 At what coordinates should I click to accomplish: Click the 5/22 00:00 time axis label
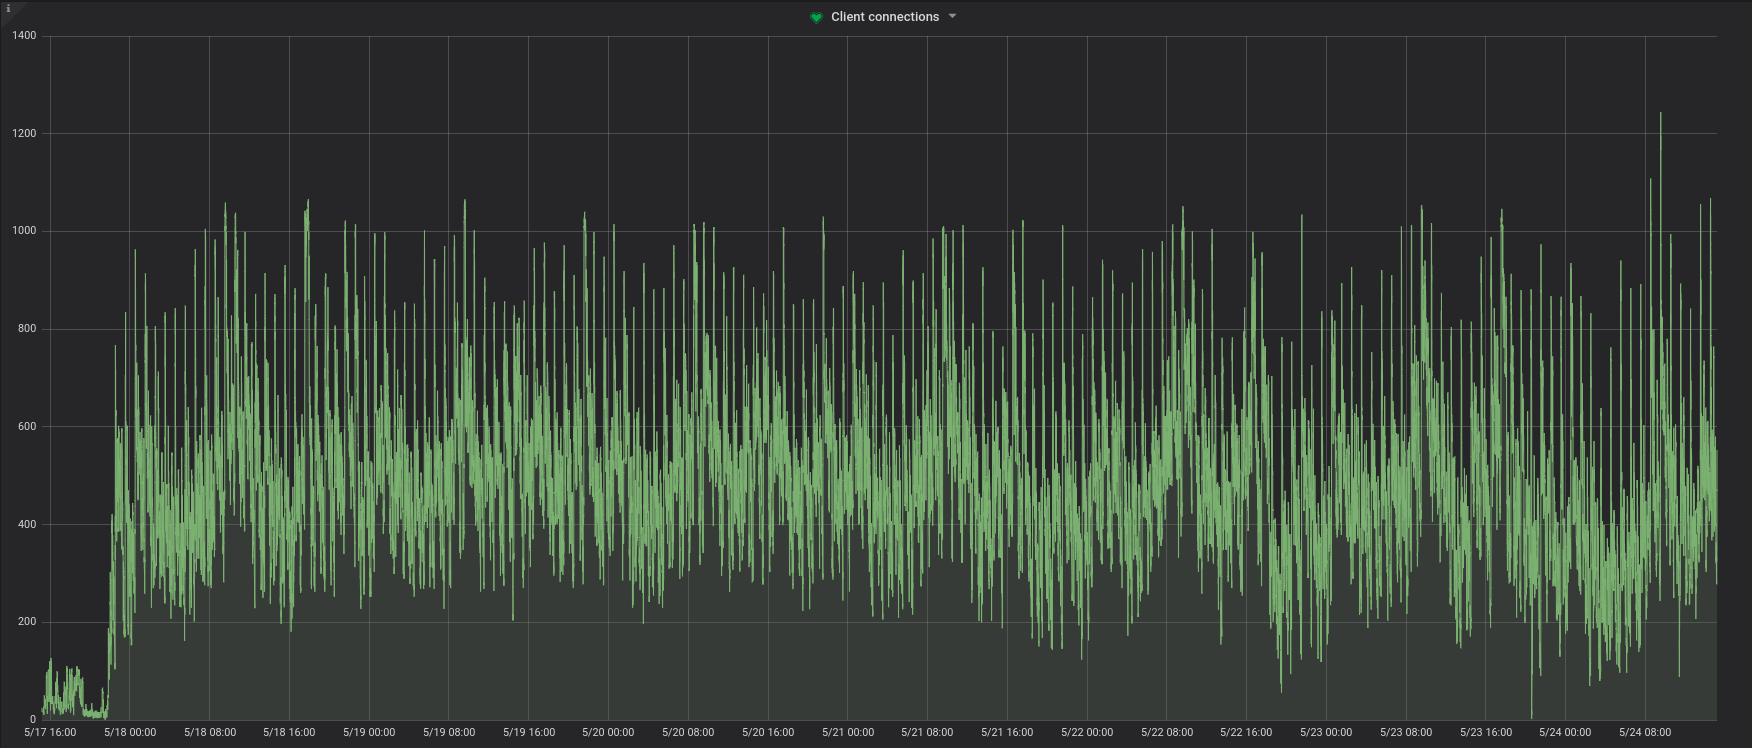(1087, 732)
